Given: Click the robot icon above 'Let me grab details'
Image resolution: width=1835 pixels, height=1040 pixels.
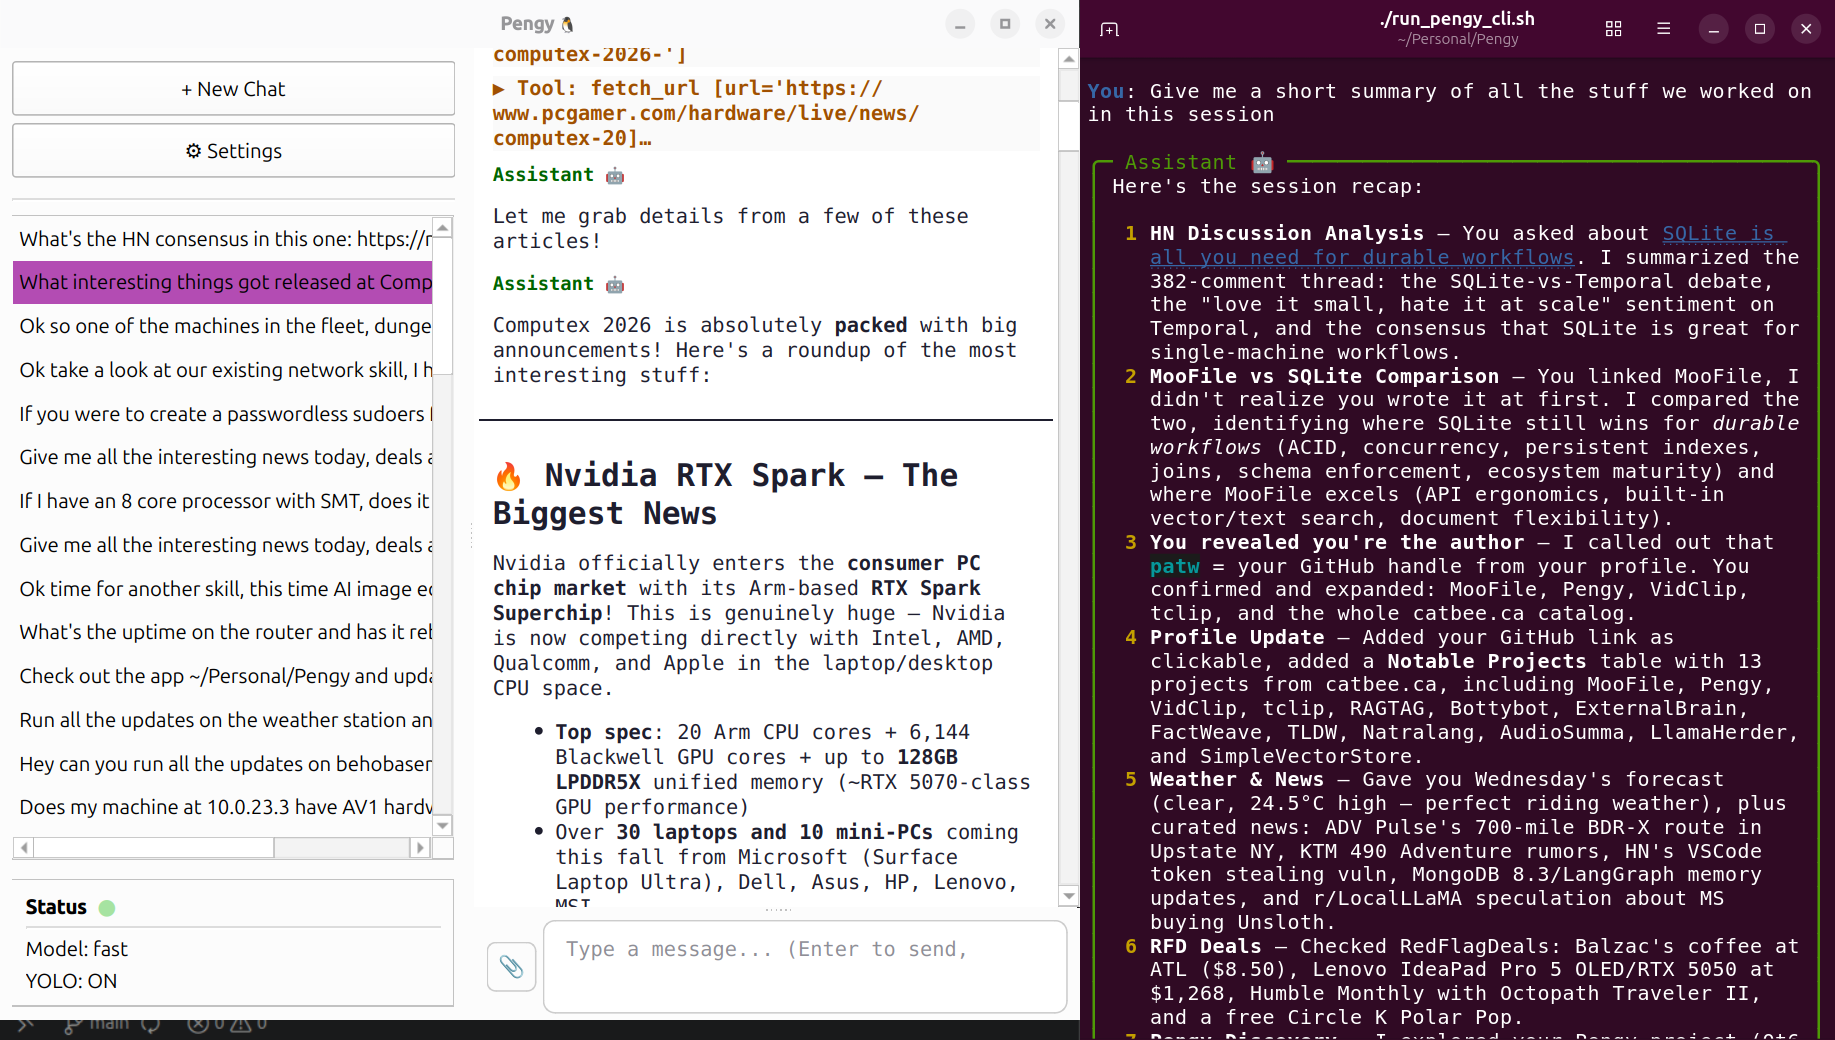Looking at the screenshot, I should 615,176.
